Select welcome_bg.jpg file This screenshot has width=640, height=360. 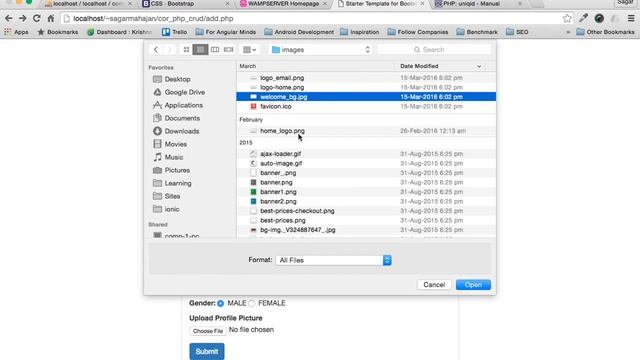[366, 97]
